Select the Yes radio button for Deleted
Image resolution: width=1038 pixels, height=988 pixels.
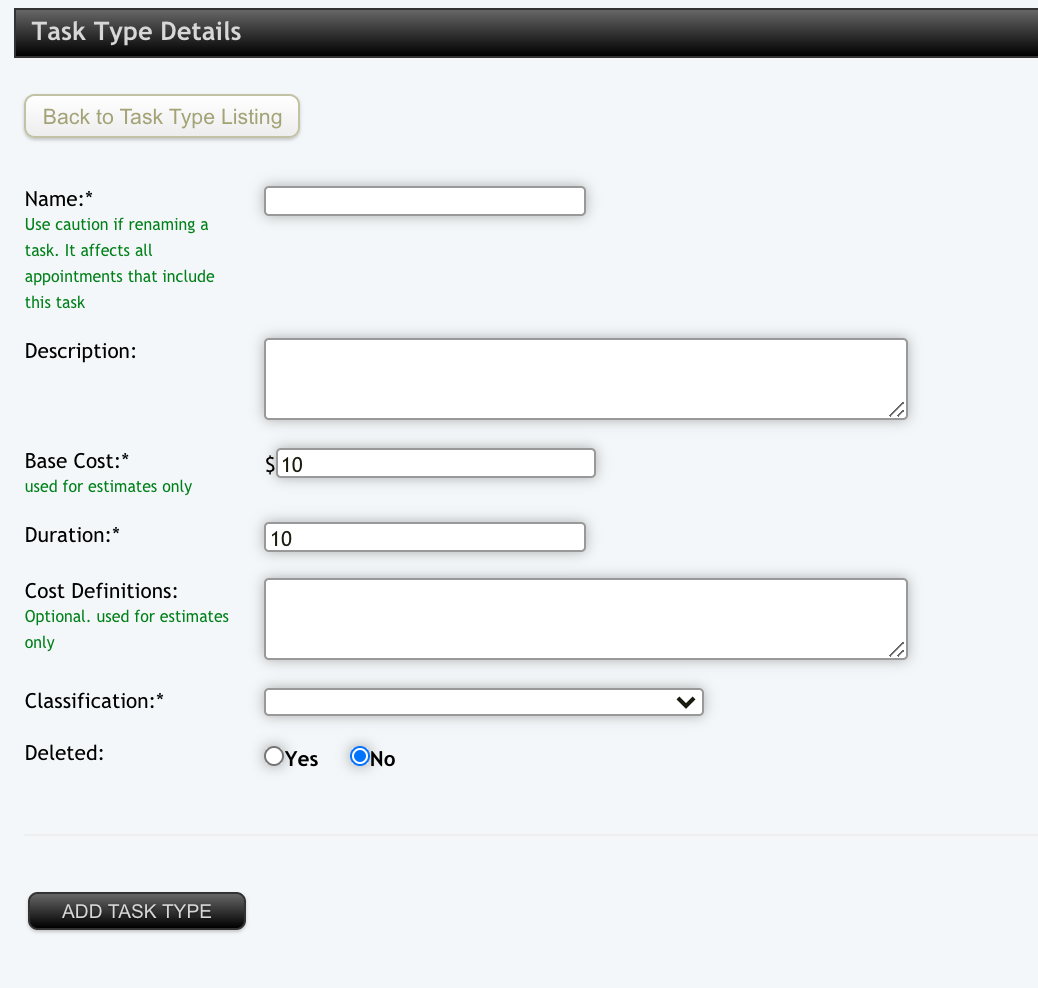(274, 757)
